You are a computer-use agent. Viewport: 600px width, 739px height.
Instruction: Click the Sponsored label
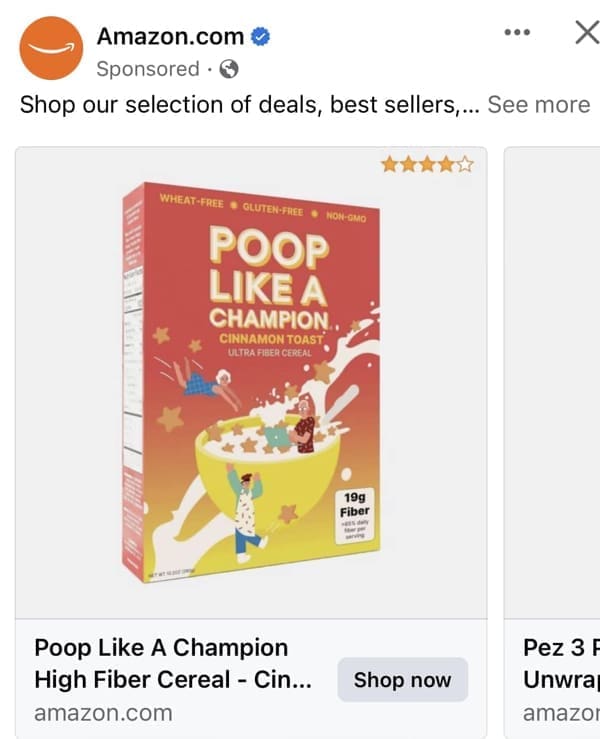147,69
